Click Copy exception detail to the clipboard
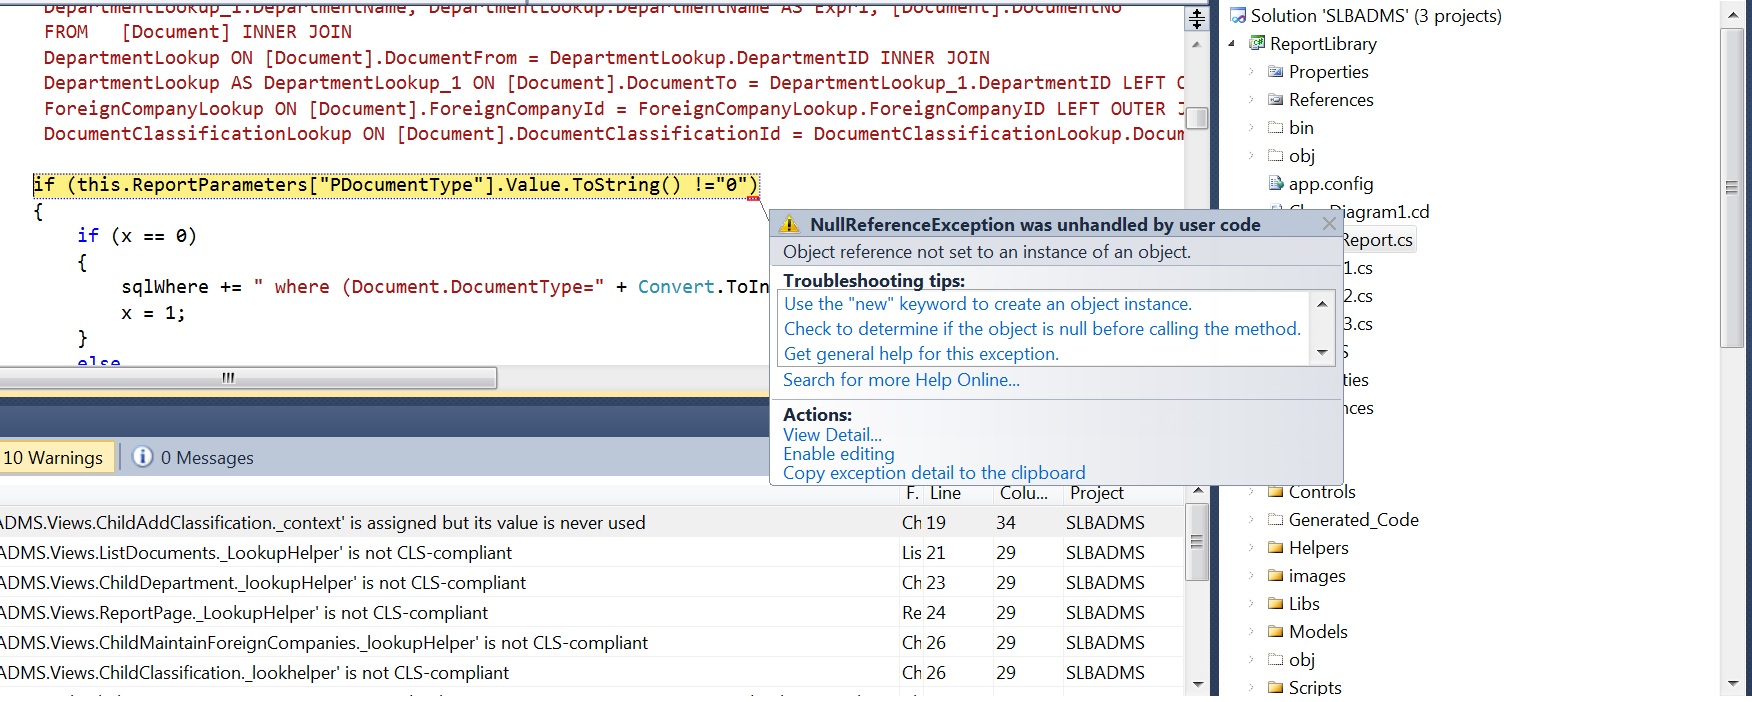 click(x=933, y=473)
